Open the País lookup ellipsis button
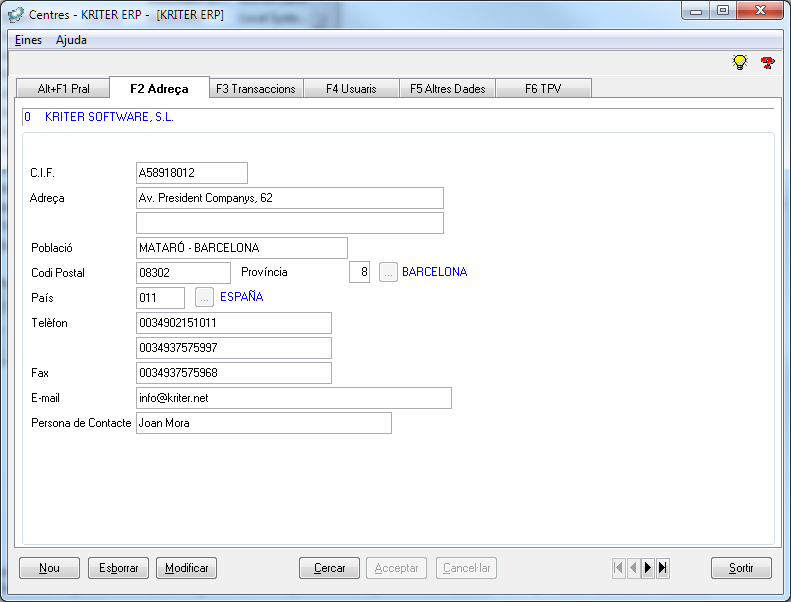This screenshot has height=602, width=791. pyautogui.click(x=204, y=298)
